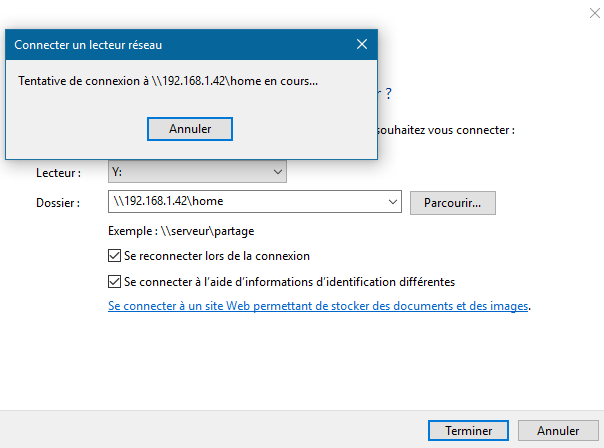Click the Dossier label
Screen dimensions: 604x448
click(58, 203)
